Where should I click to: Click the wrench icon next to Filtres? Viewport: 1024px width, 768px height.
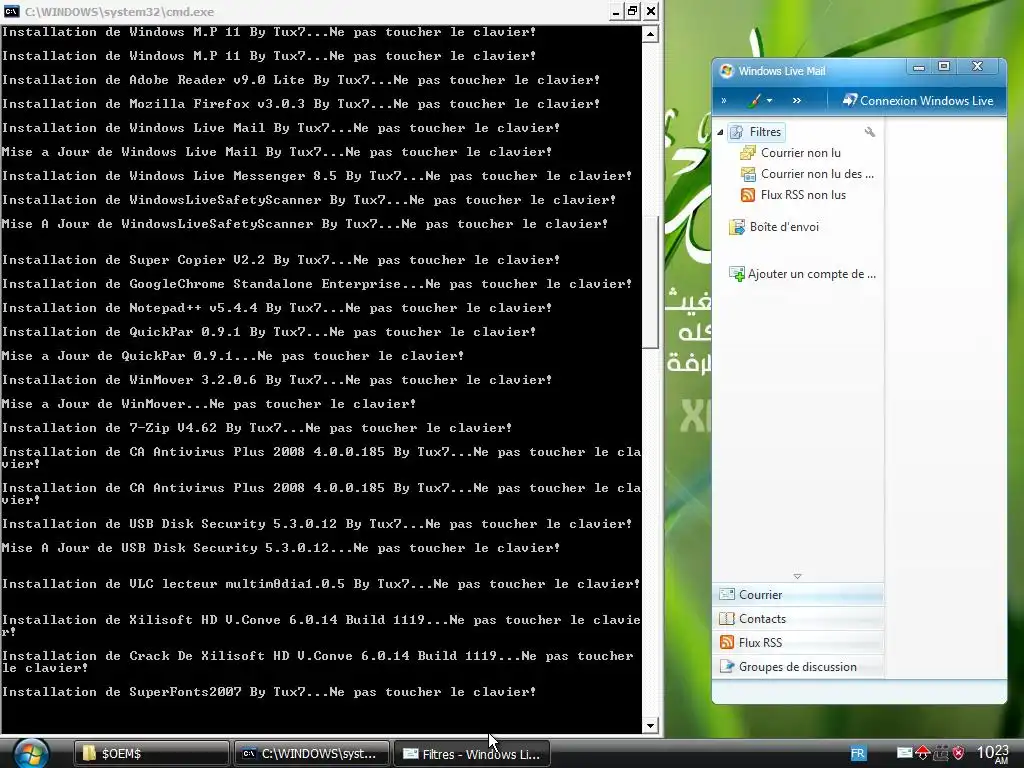click(x=869, y=132)
